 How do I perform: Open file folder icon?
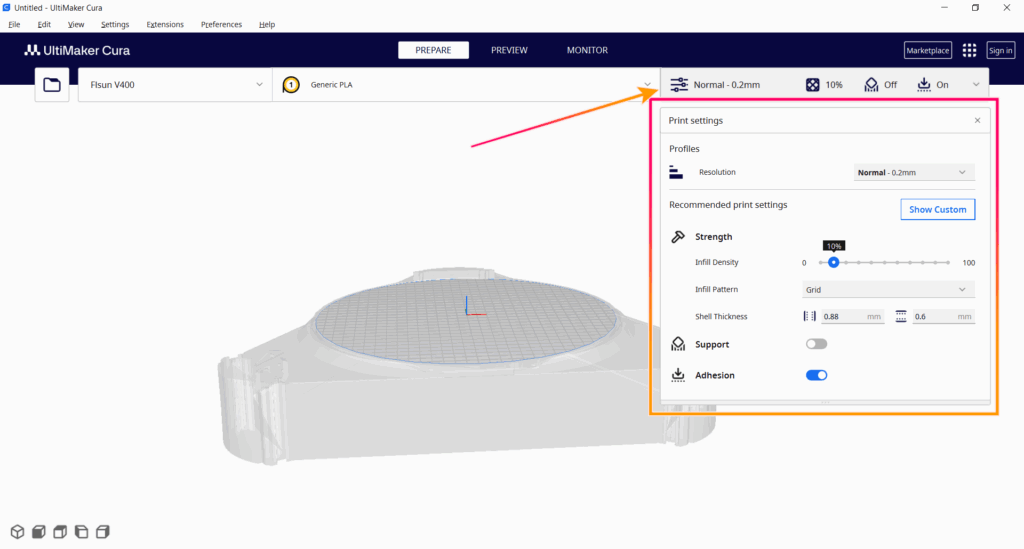tap(52, 85)
